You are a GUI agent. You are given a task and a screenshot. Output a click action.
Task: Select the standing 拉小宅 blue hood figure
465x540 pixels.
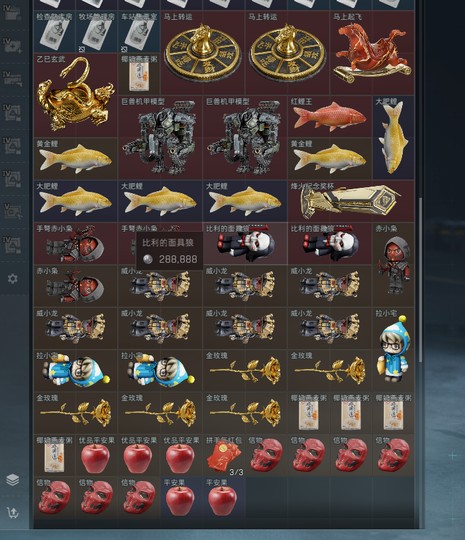(393, 349)
